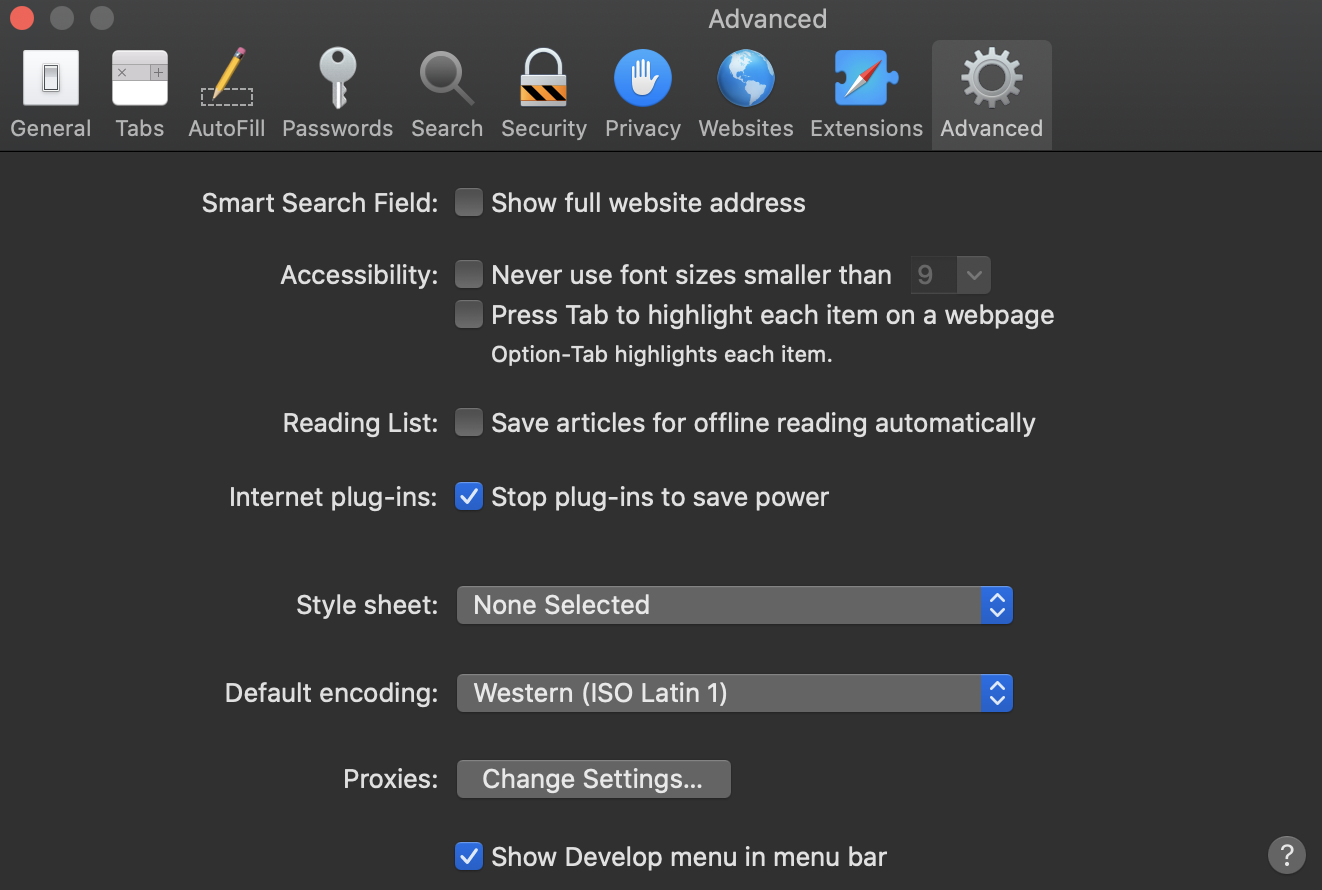Open the General preferences pane
Image resolution: width=1322 pixels, height=890 pixels.
tap(50, 96)
